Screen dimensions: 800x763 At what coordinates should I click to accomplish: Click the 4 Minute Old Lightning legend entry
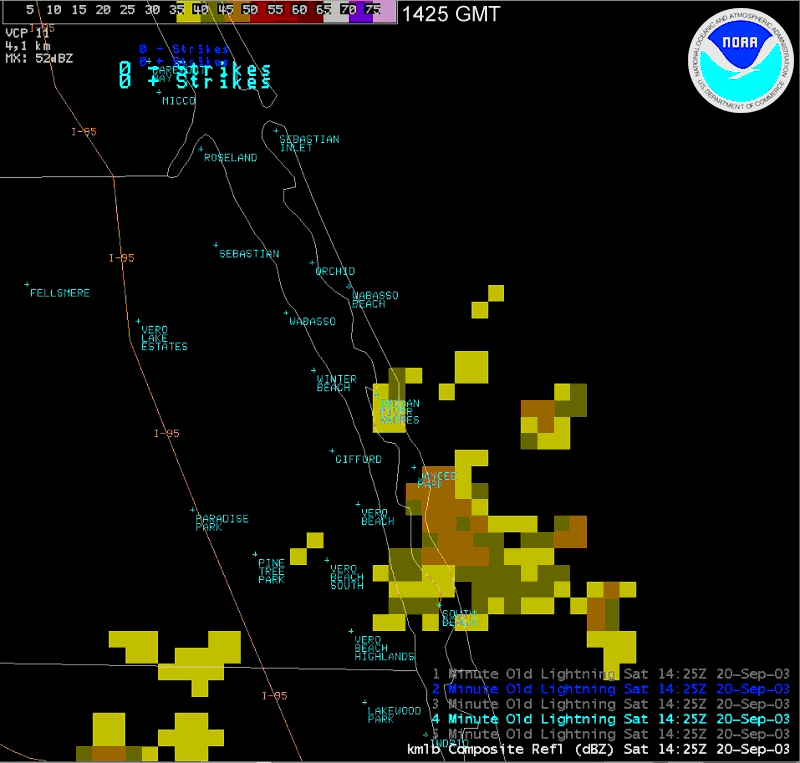pos(610,719)
